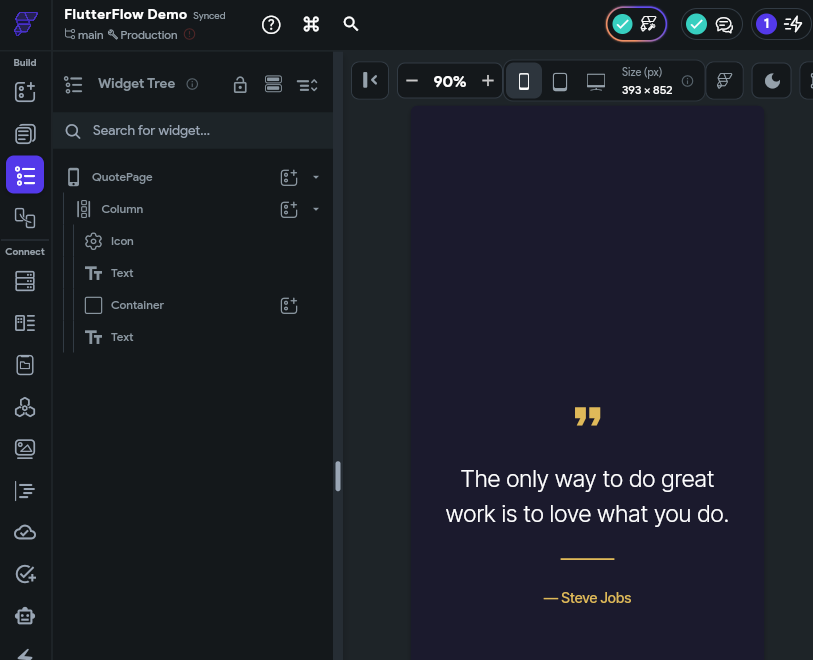Open keyboard shortcuts command icon
The height and width of the screenshot is (660, 813).
[x=311, y=24]
